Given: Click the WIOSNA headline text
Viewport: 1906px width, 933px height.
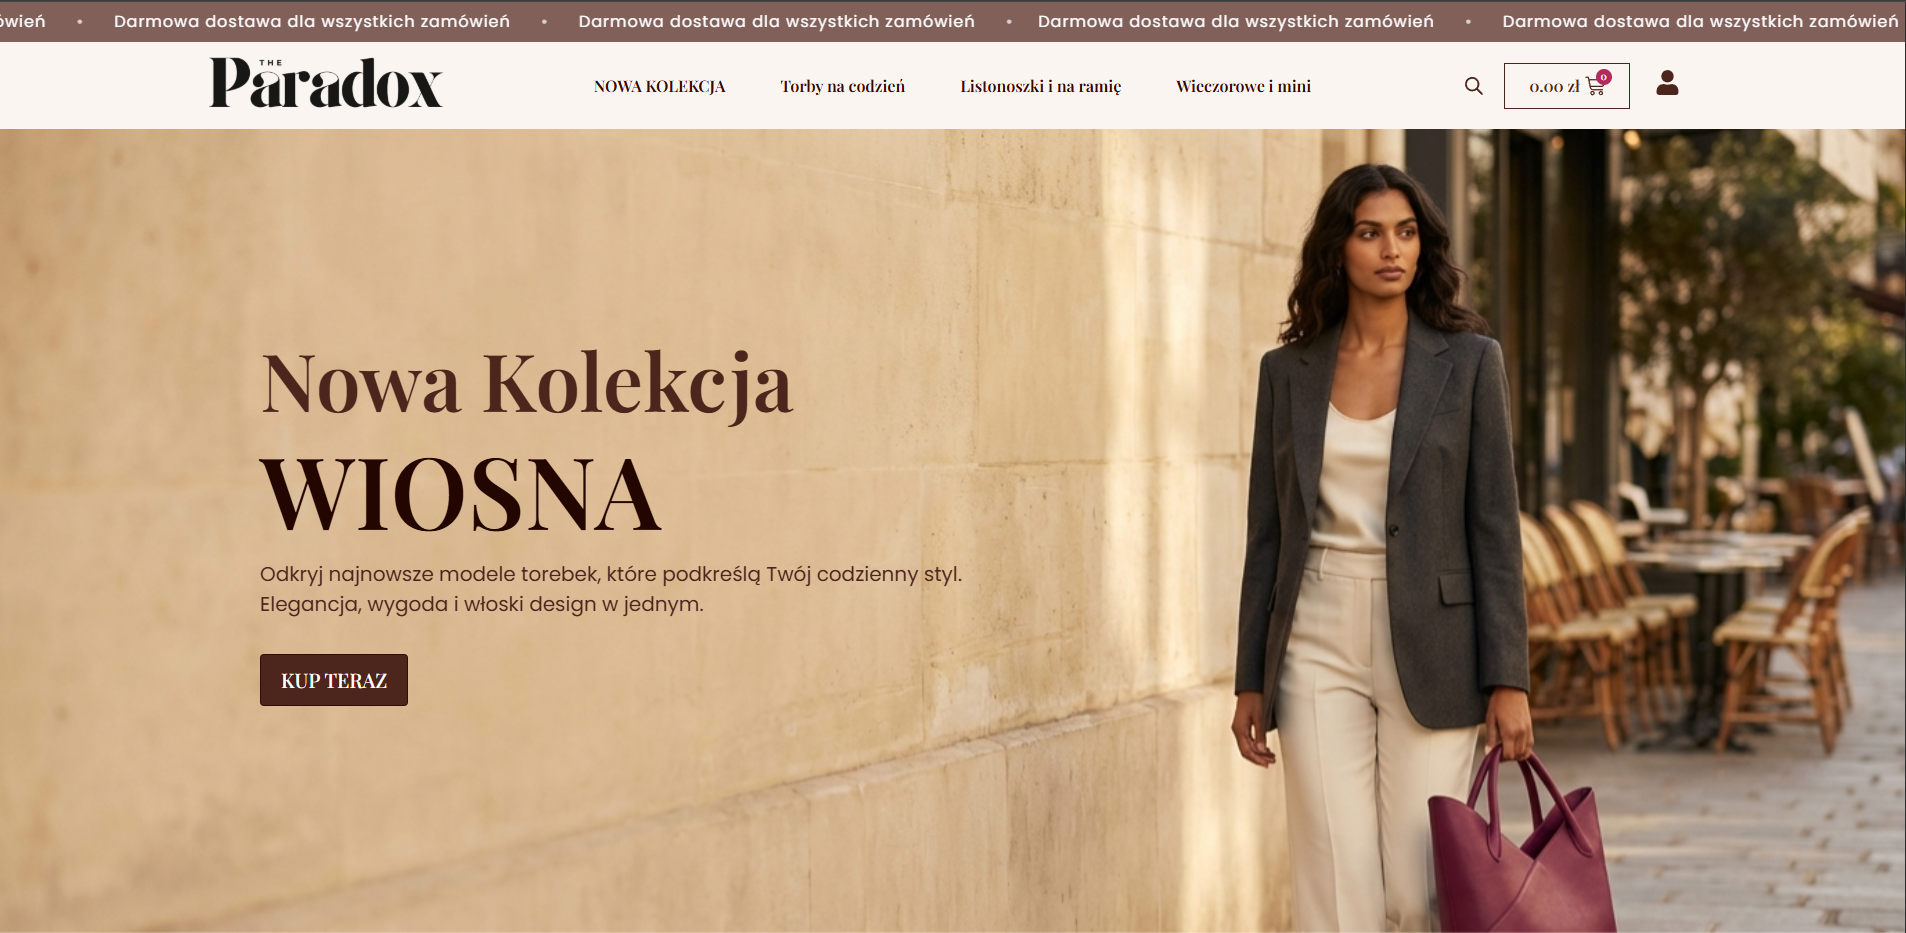Looking at the screenshot, I should [x=460, y=494].
